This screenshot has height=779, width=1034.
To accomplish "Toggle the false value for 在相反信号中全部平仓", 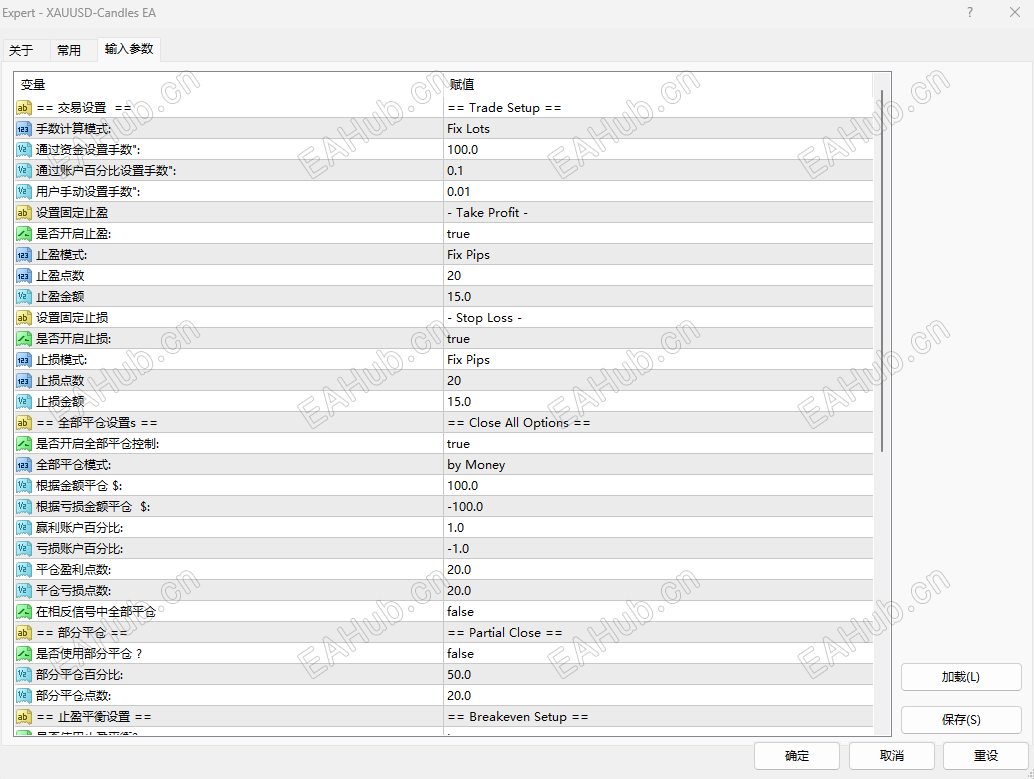I will [x=658, y=611].
